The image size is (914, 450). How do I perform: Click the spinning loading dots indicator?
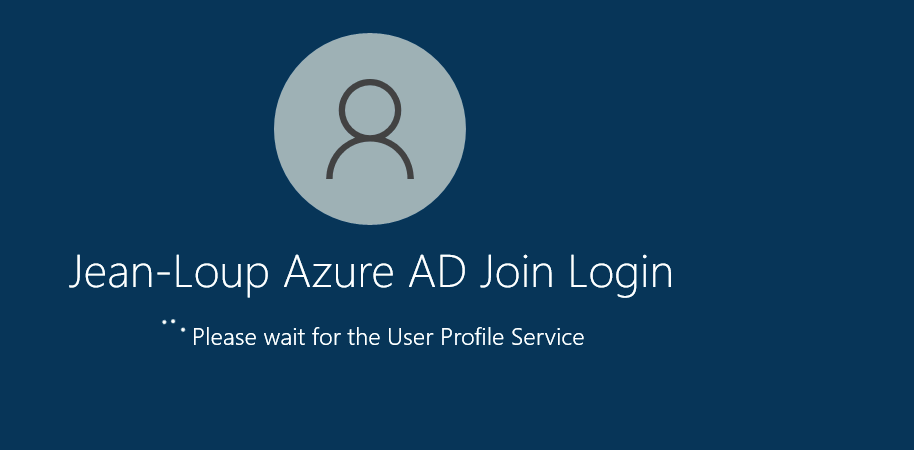pos(174,326)
